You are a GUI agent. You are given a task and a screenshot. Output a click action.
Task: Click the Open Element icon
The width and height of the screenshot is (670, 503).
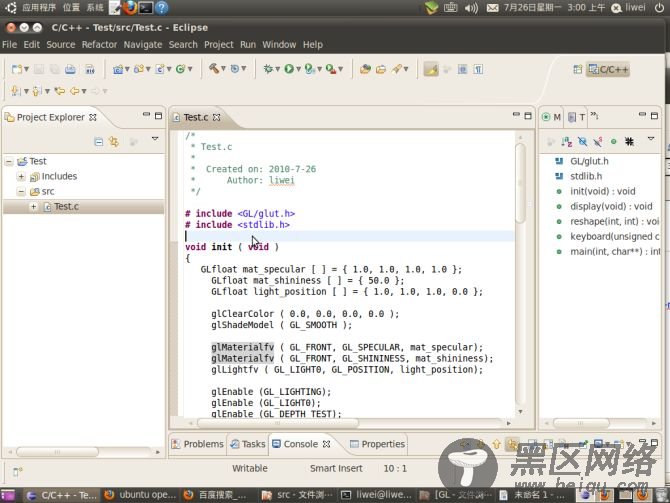point(365,69)
